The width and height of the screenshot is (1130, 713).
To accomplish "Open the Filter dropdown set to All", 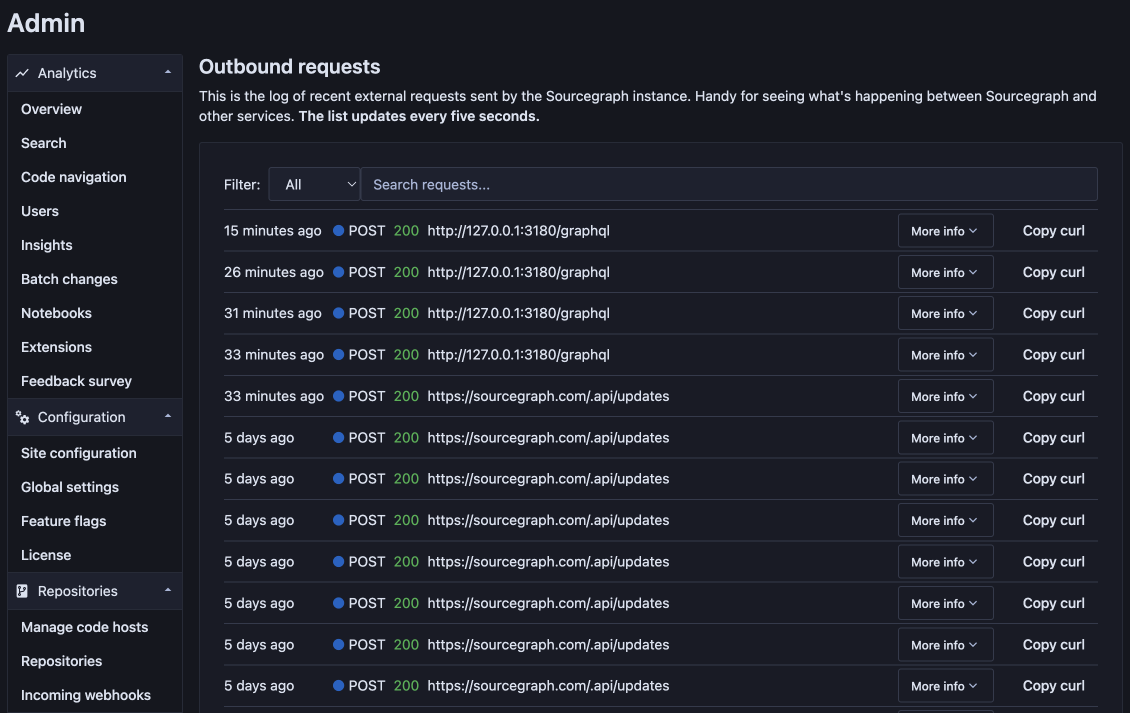I will [314, 185].
